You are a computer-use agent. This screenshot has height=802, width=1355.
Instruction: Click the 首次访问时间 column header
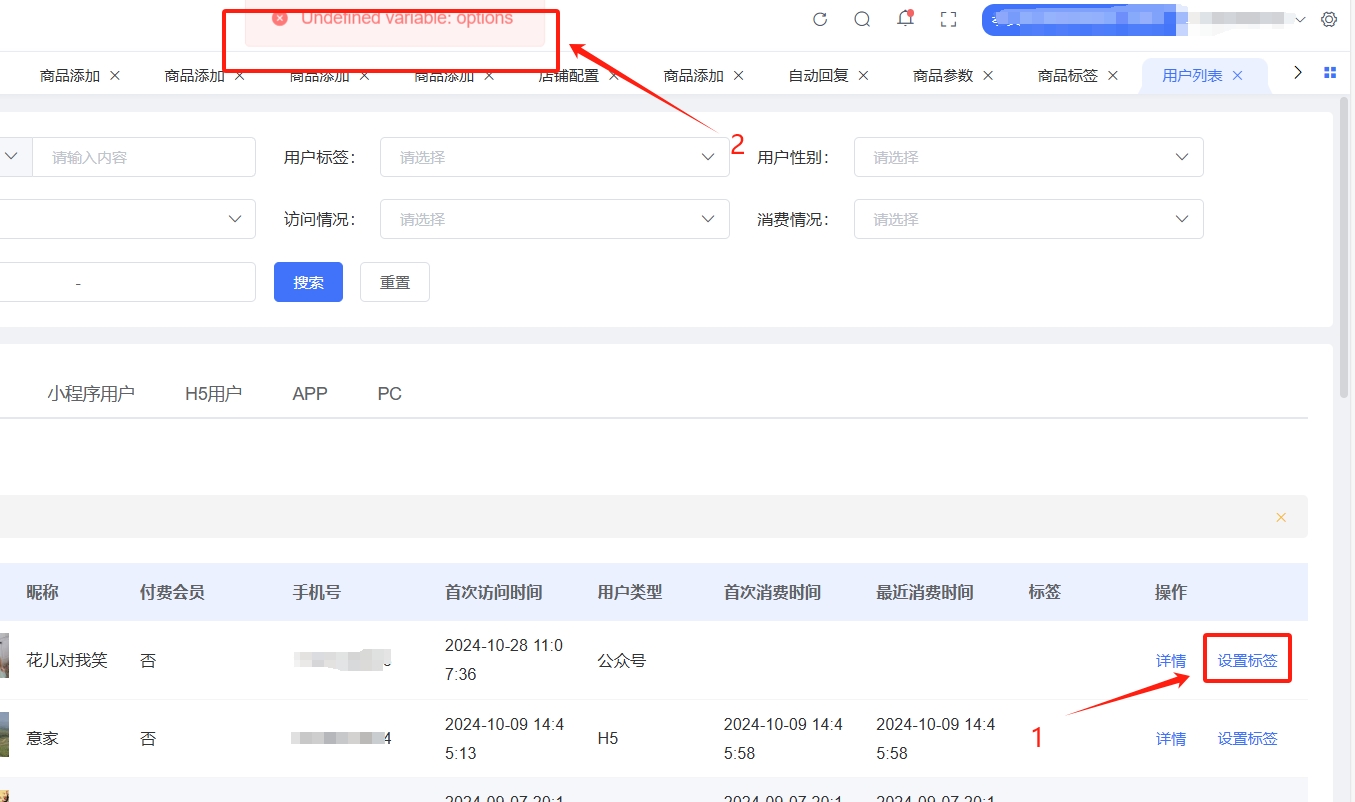(494, 592)
